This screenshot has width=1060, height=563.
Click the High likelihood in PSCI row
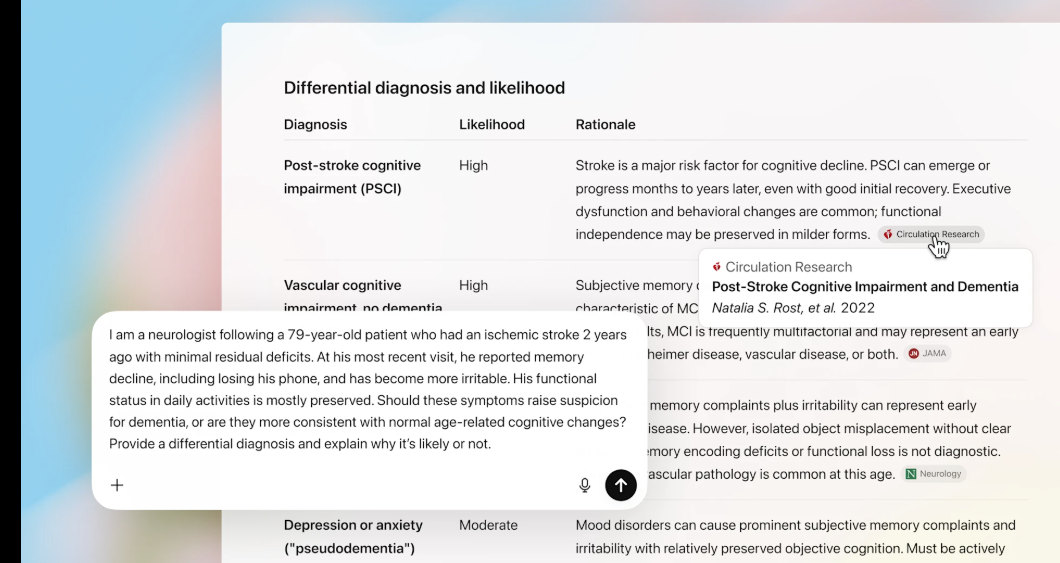tap(473, 166)
